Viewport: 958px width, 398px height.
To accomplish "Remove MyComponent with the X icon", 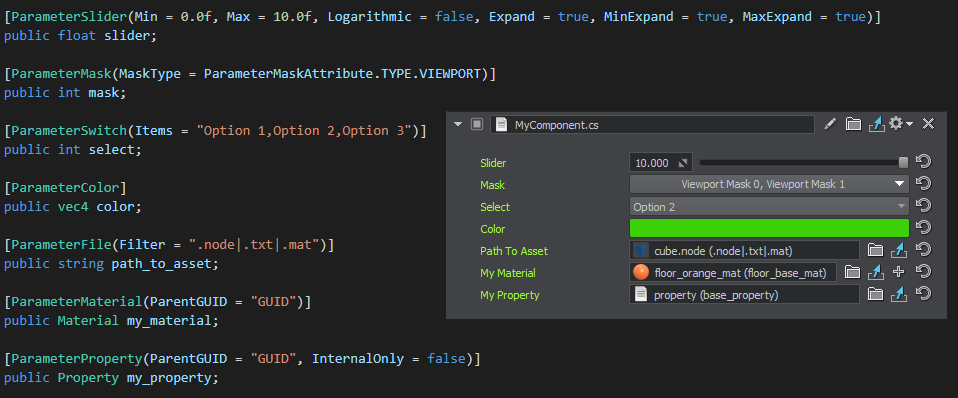I will [928, 124].
